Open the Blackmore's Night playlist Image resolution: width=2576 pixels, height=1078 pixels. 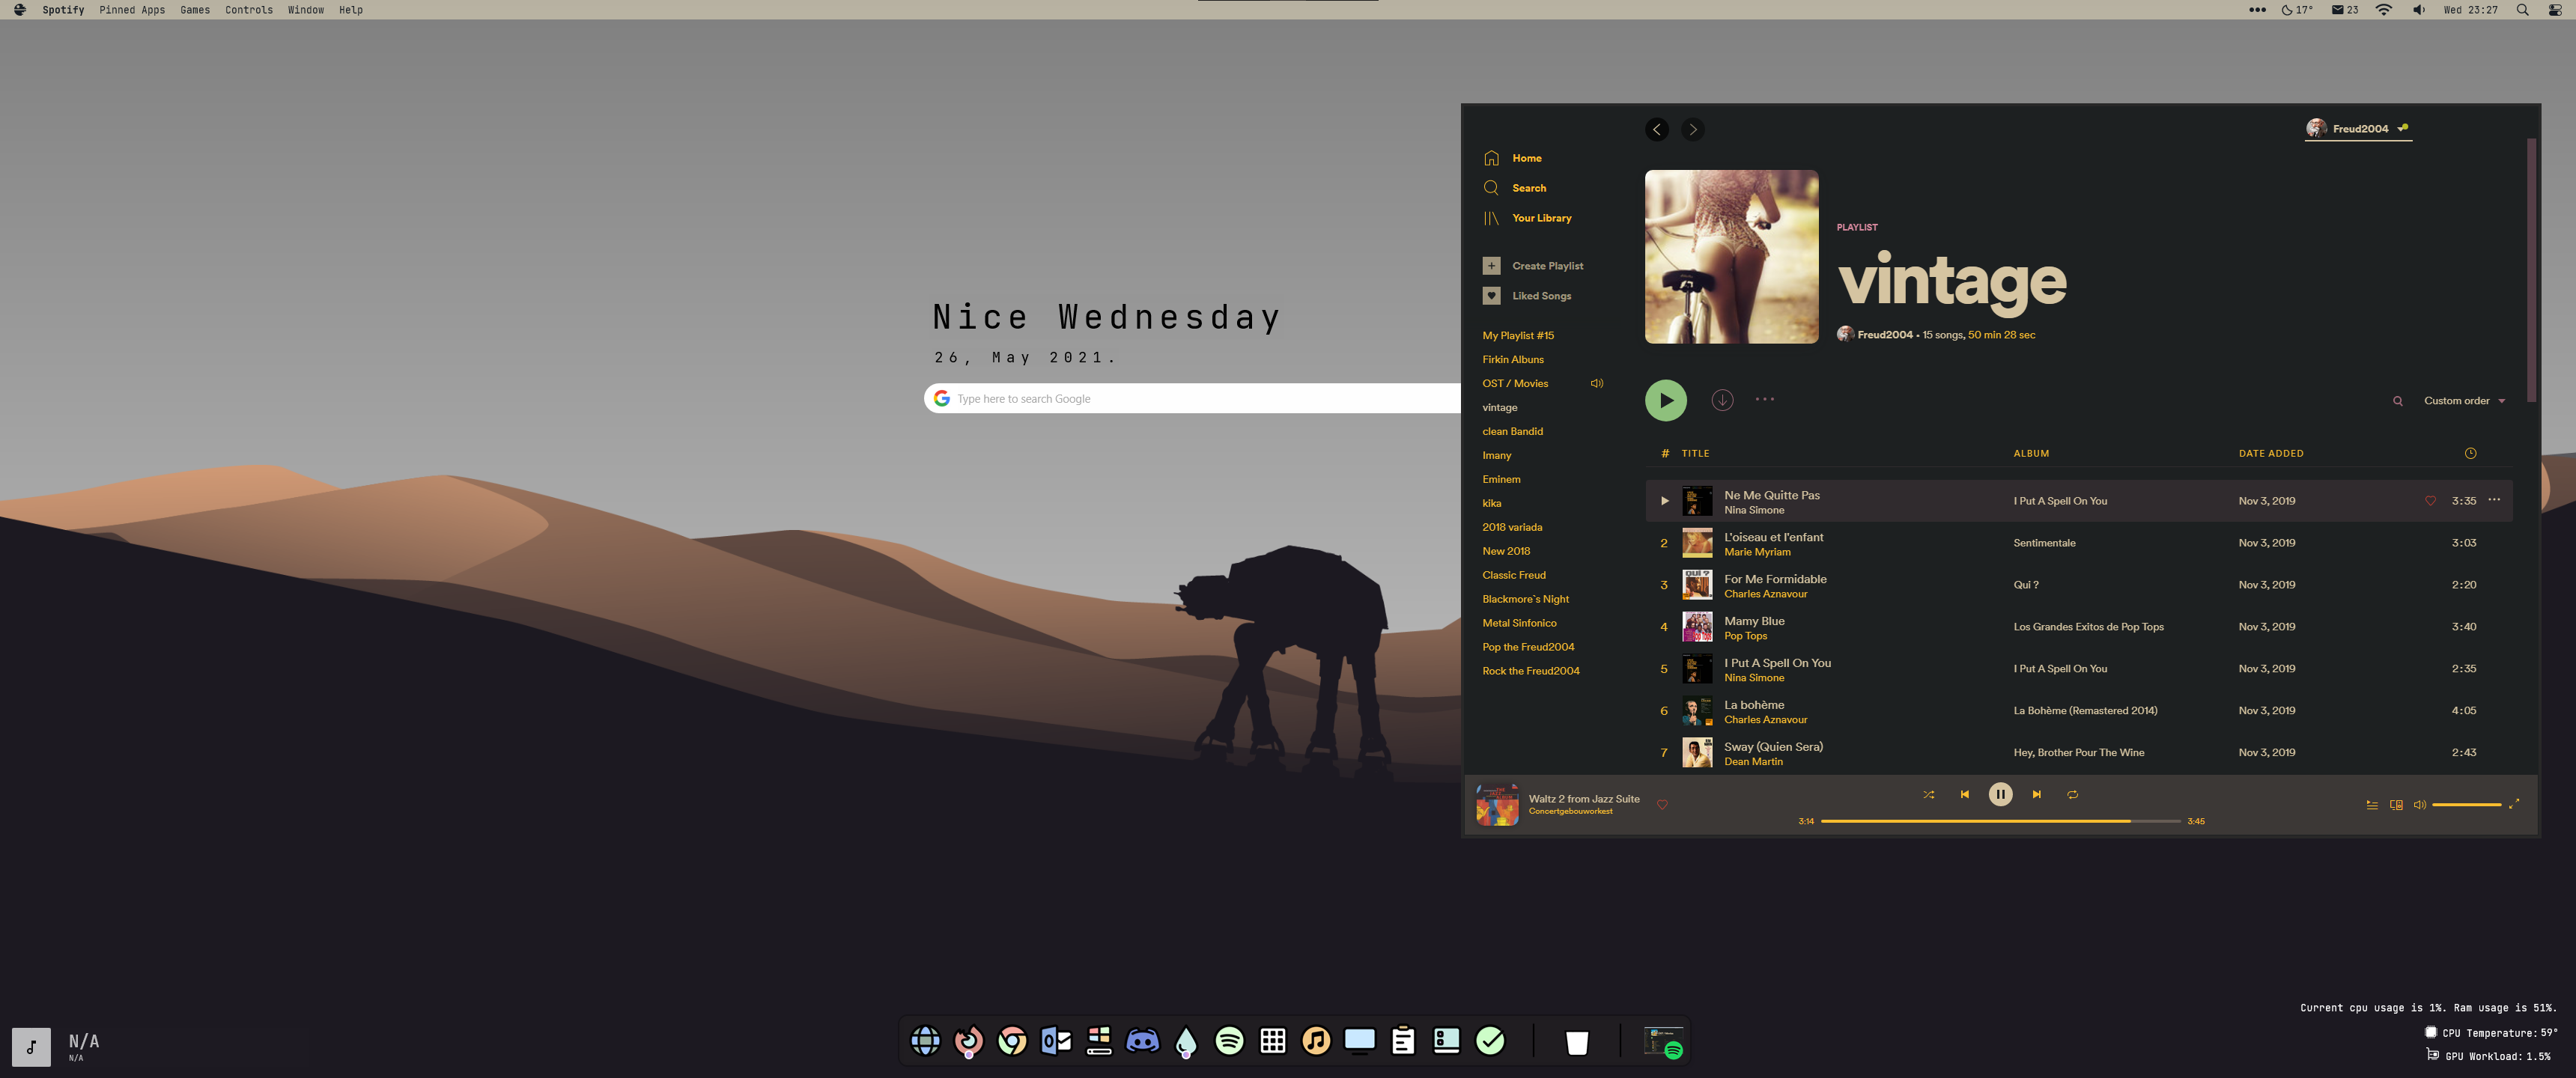click(x=1525, y=599)
